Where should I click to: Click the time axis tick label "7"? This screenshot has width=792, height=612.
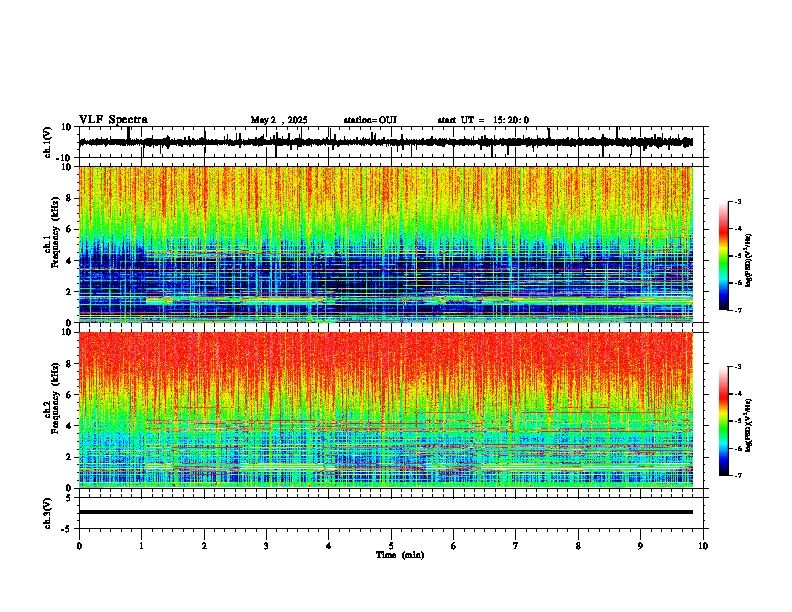[x=516, y=546]
